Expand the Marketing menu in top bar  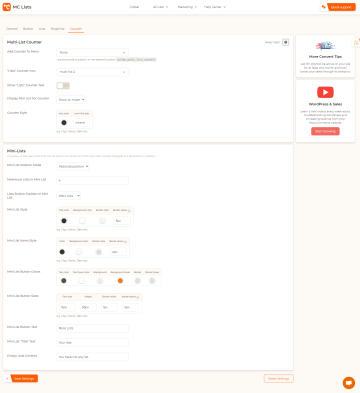pos(187,7)
